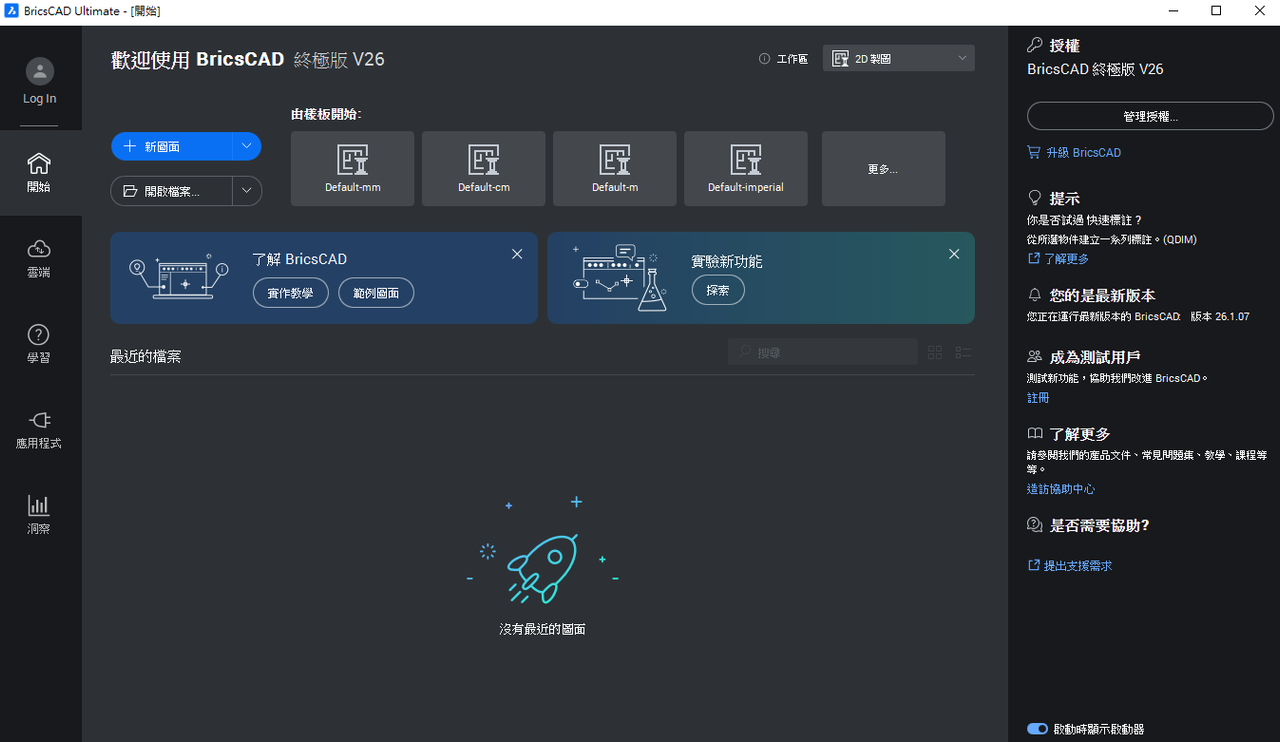The height and width of the screenshot is (742, 1280).
Task: Show more templates with 更多...
Action: click(x=883, y=168)
